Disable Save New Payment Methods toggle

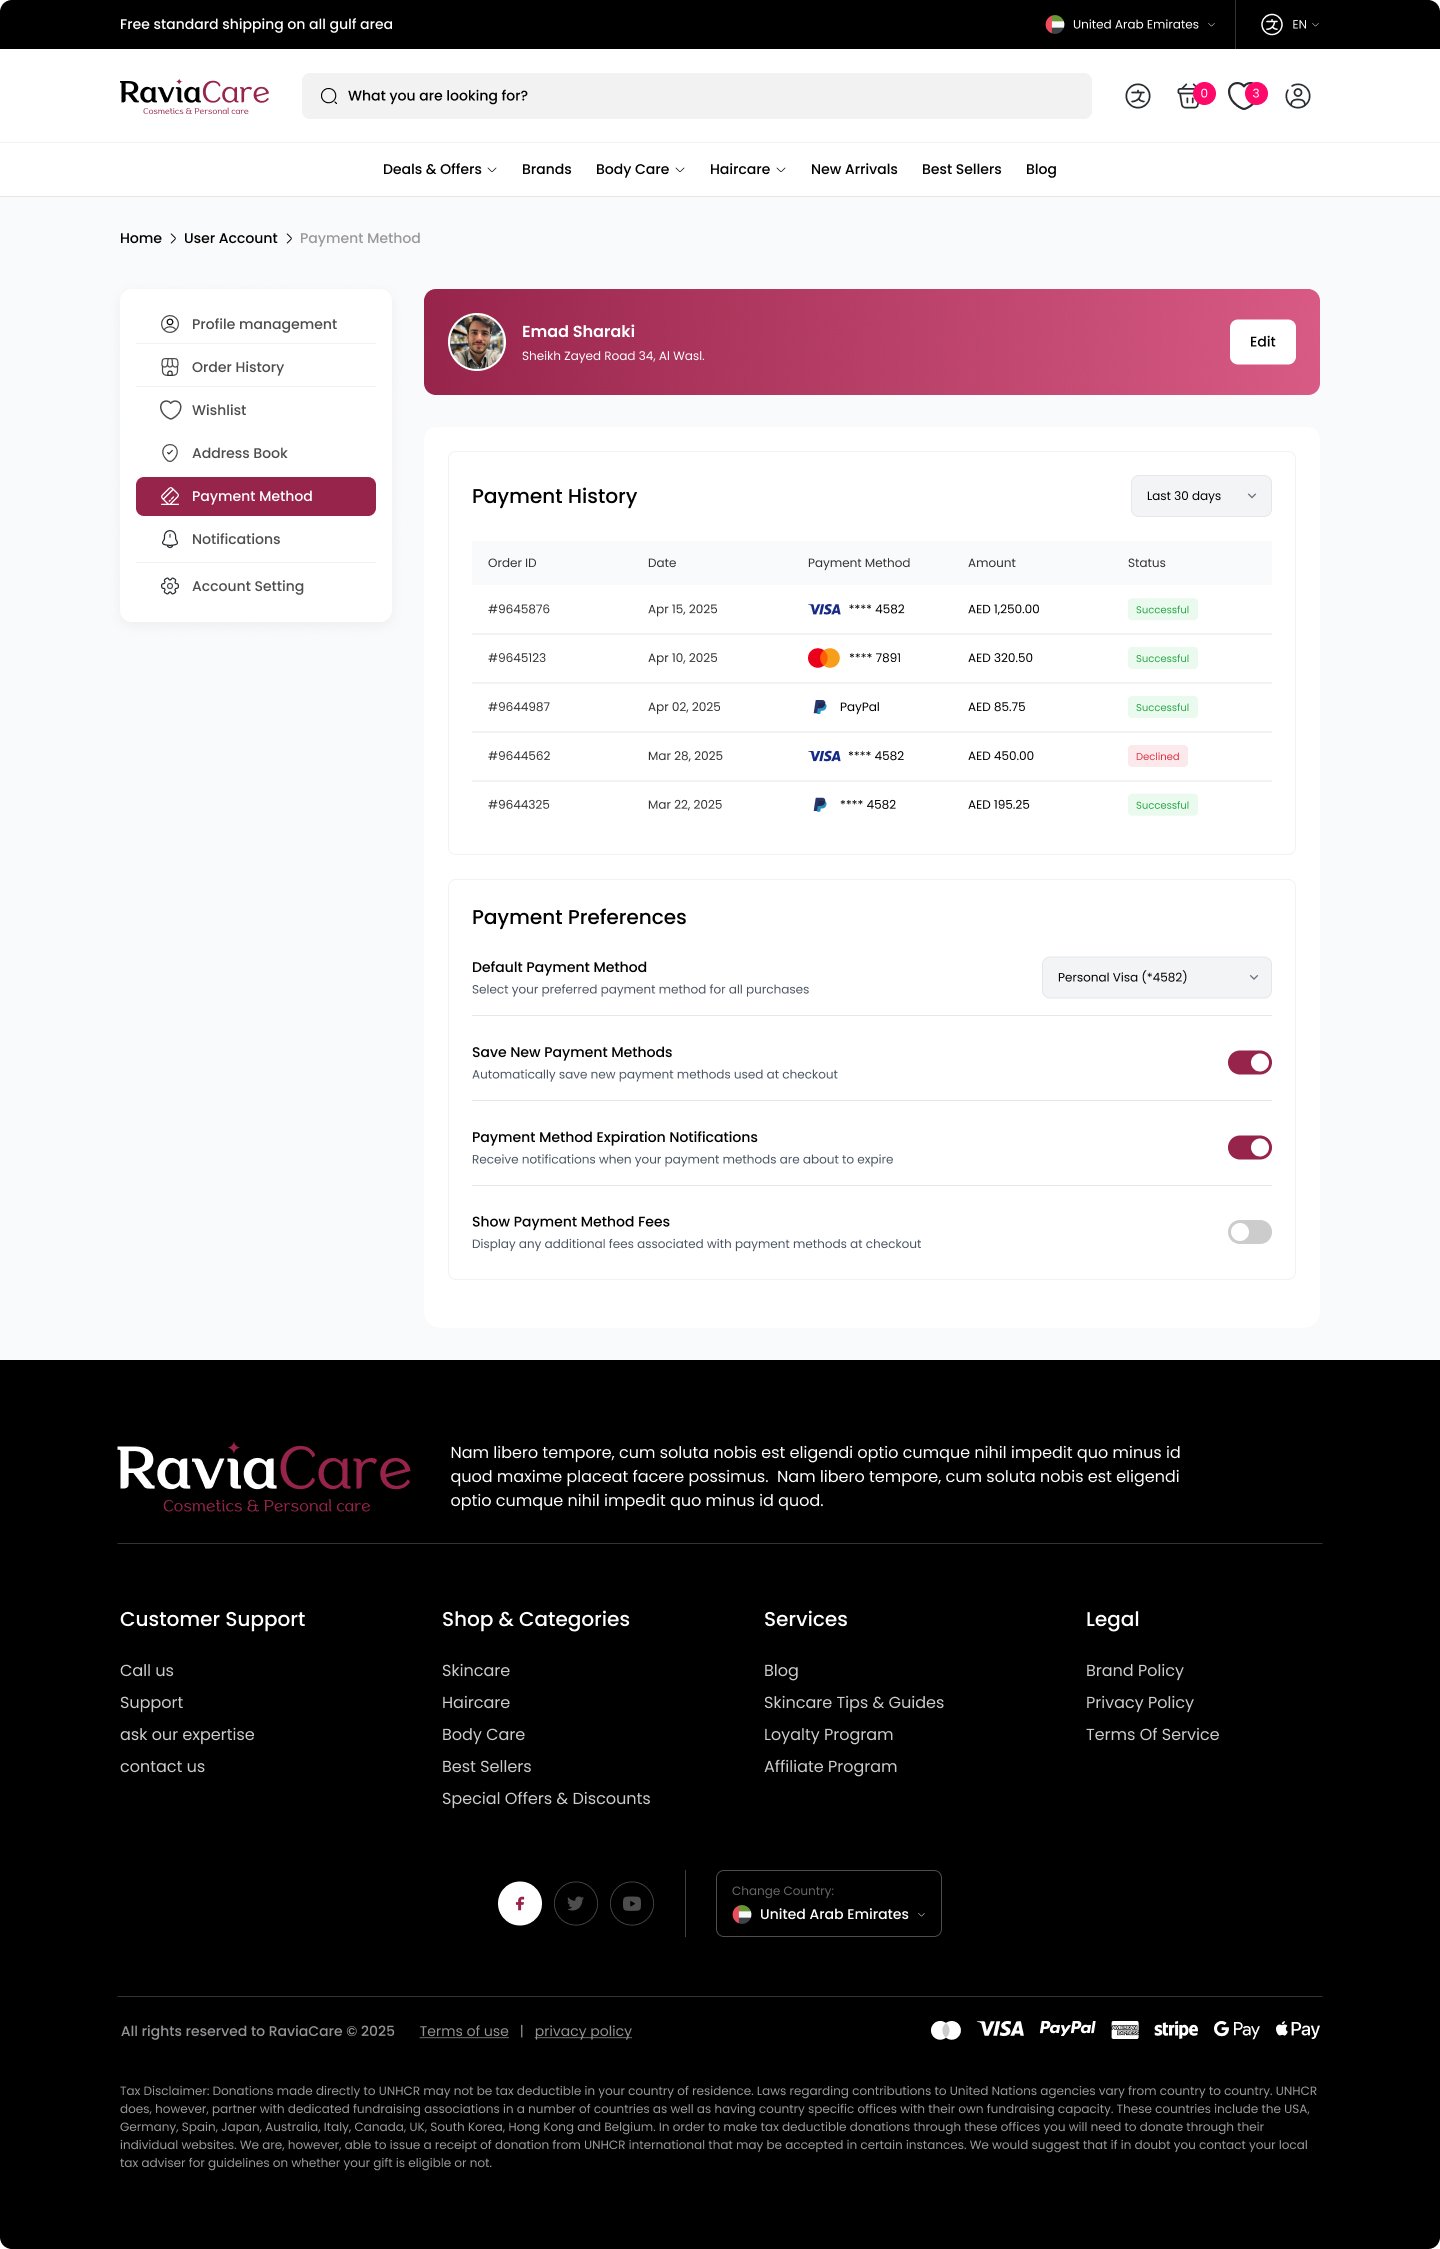pyautogui.click(x=1249, y=1062)
